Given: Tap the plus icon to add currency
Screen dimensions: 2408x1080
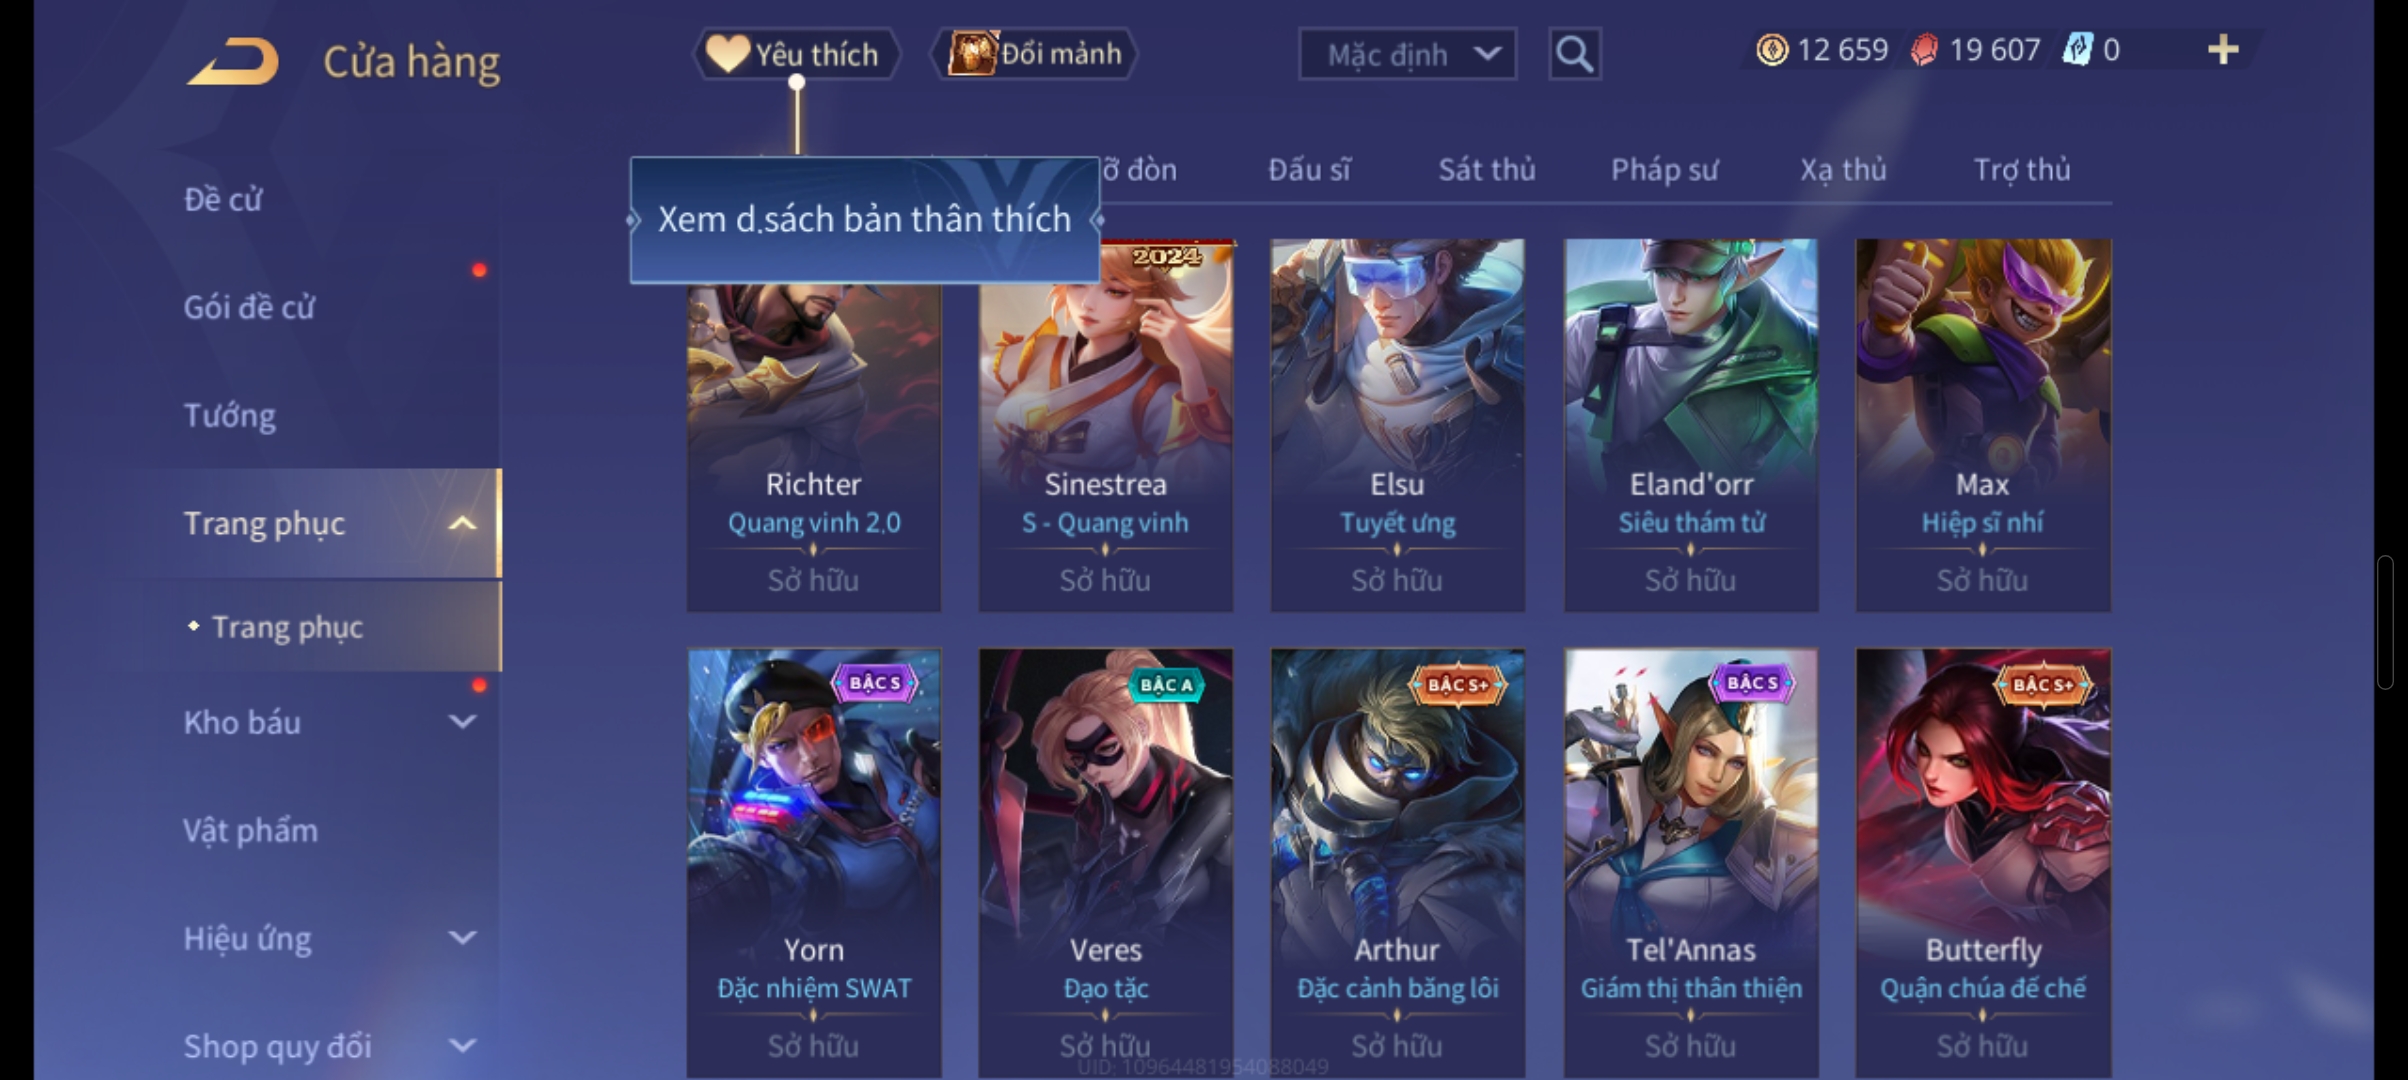Looking at the screenshot, I should 2222,49.
